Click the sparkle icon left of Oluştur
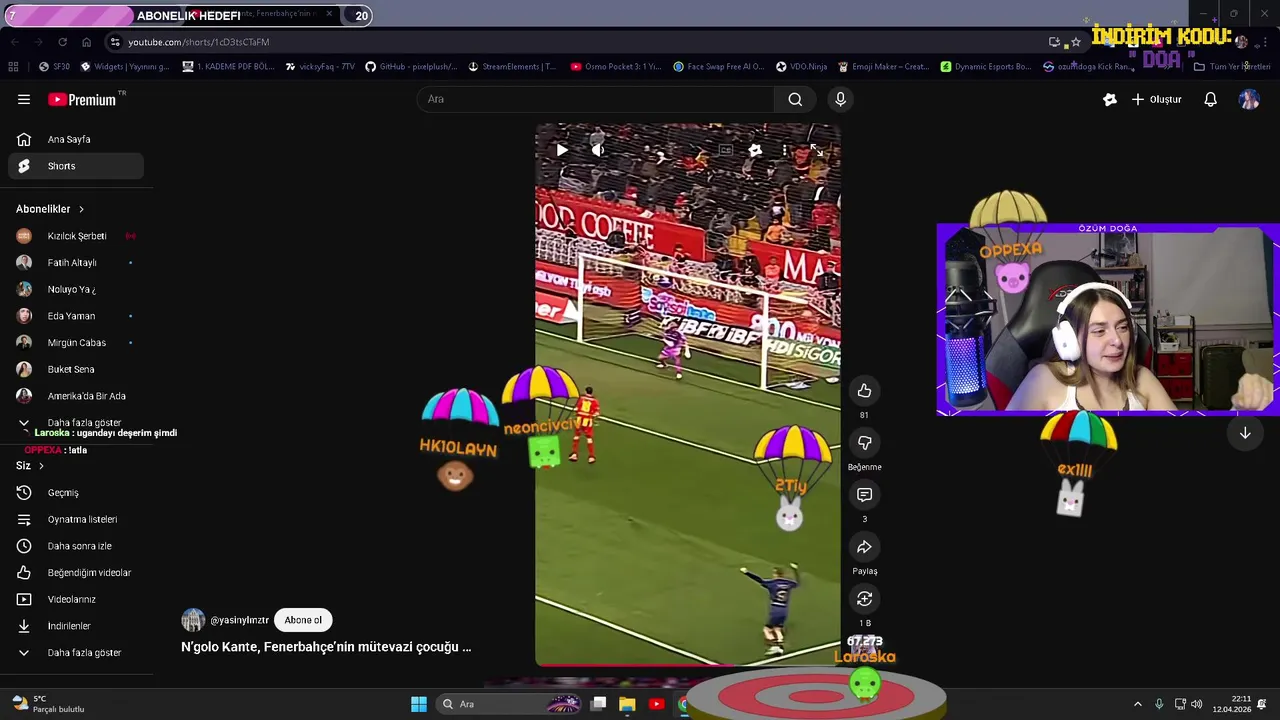This screenshot has height=720, width=1280. click(1109, 99)
